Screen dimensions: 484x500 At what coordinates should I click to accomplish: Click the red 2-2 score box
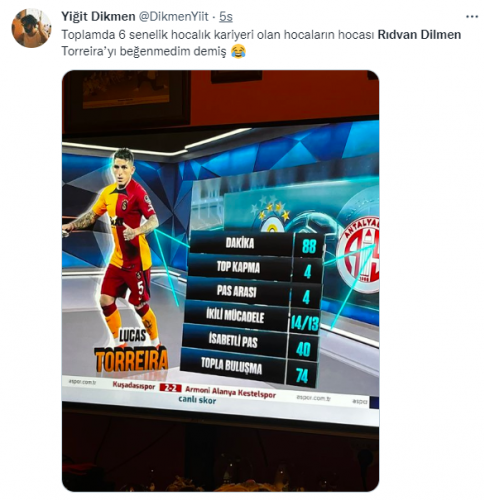point(170,388)
